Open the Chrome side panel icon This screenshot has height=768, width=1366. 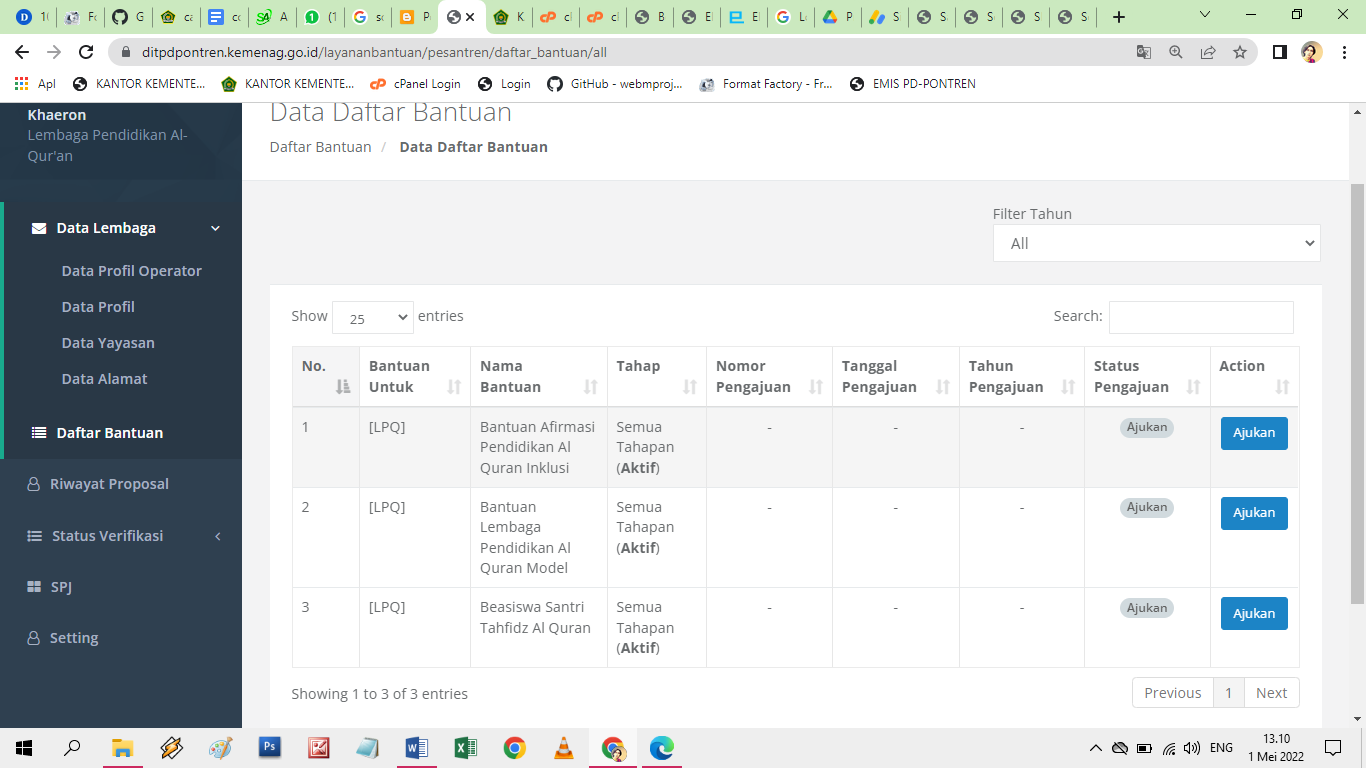click(x=1279, y=52)
